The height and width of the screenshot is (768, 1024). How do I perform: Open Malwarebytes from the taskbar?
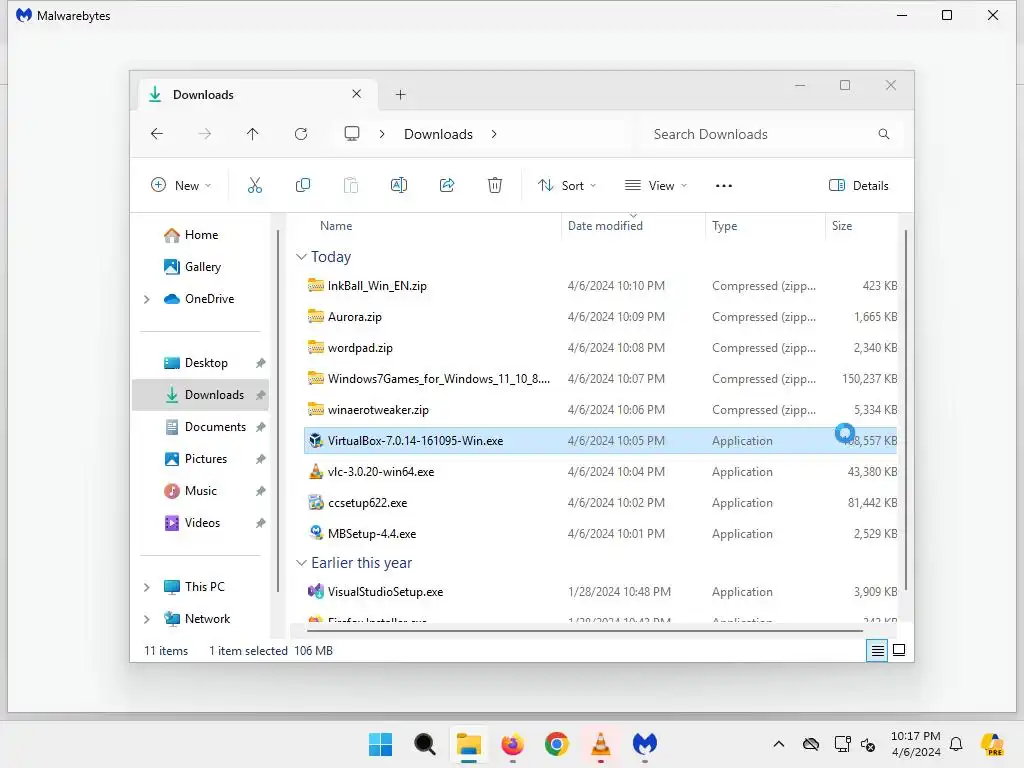point(645,744)
